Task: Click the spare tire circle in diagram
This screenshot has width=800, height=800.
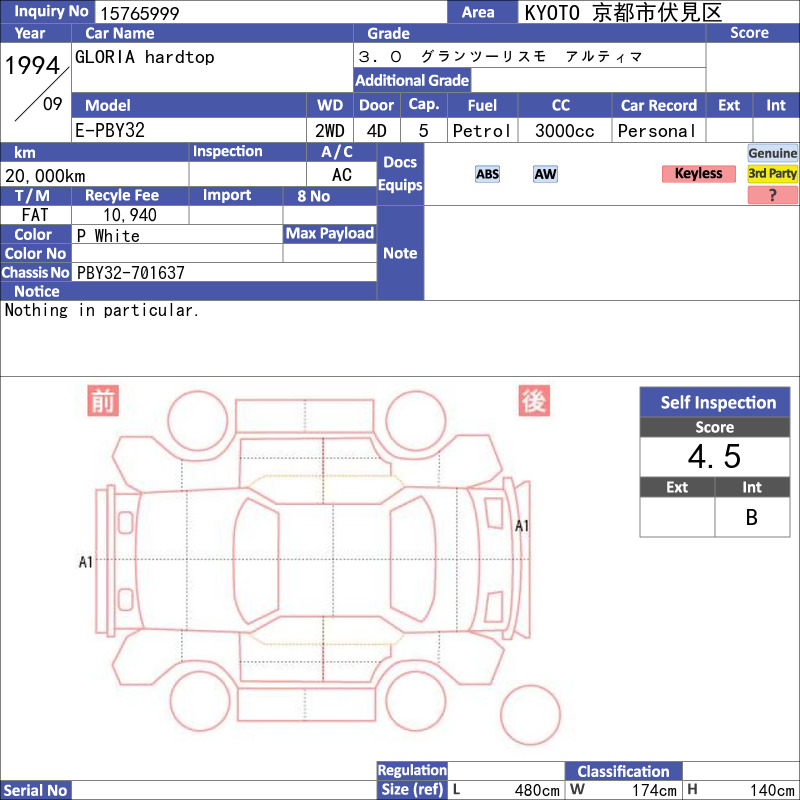Action: [x=530, y=715]
